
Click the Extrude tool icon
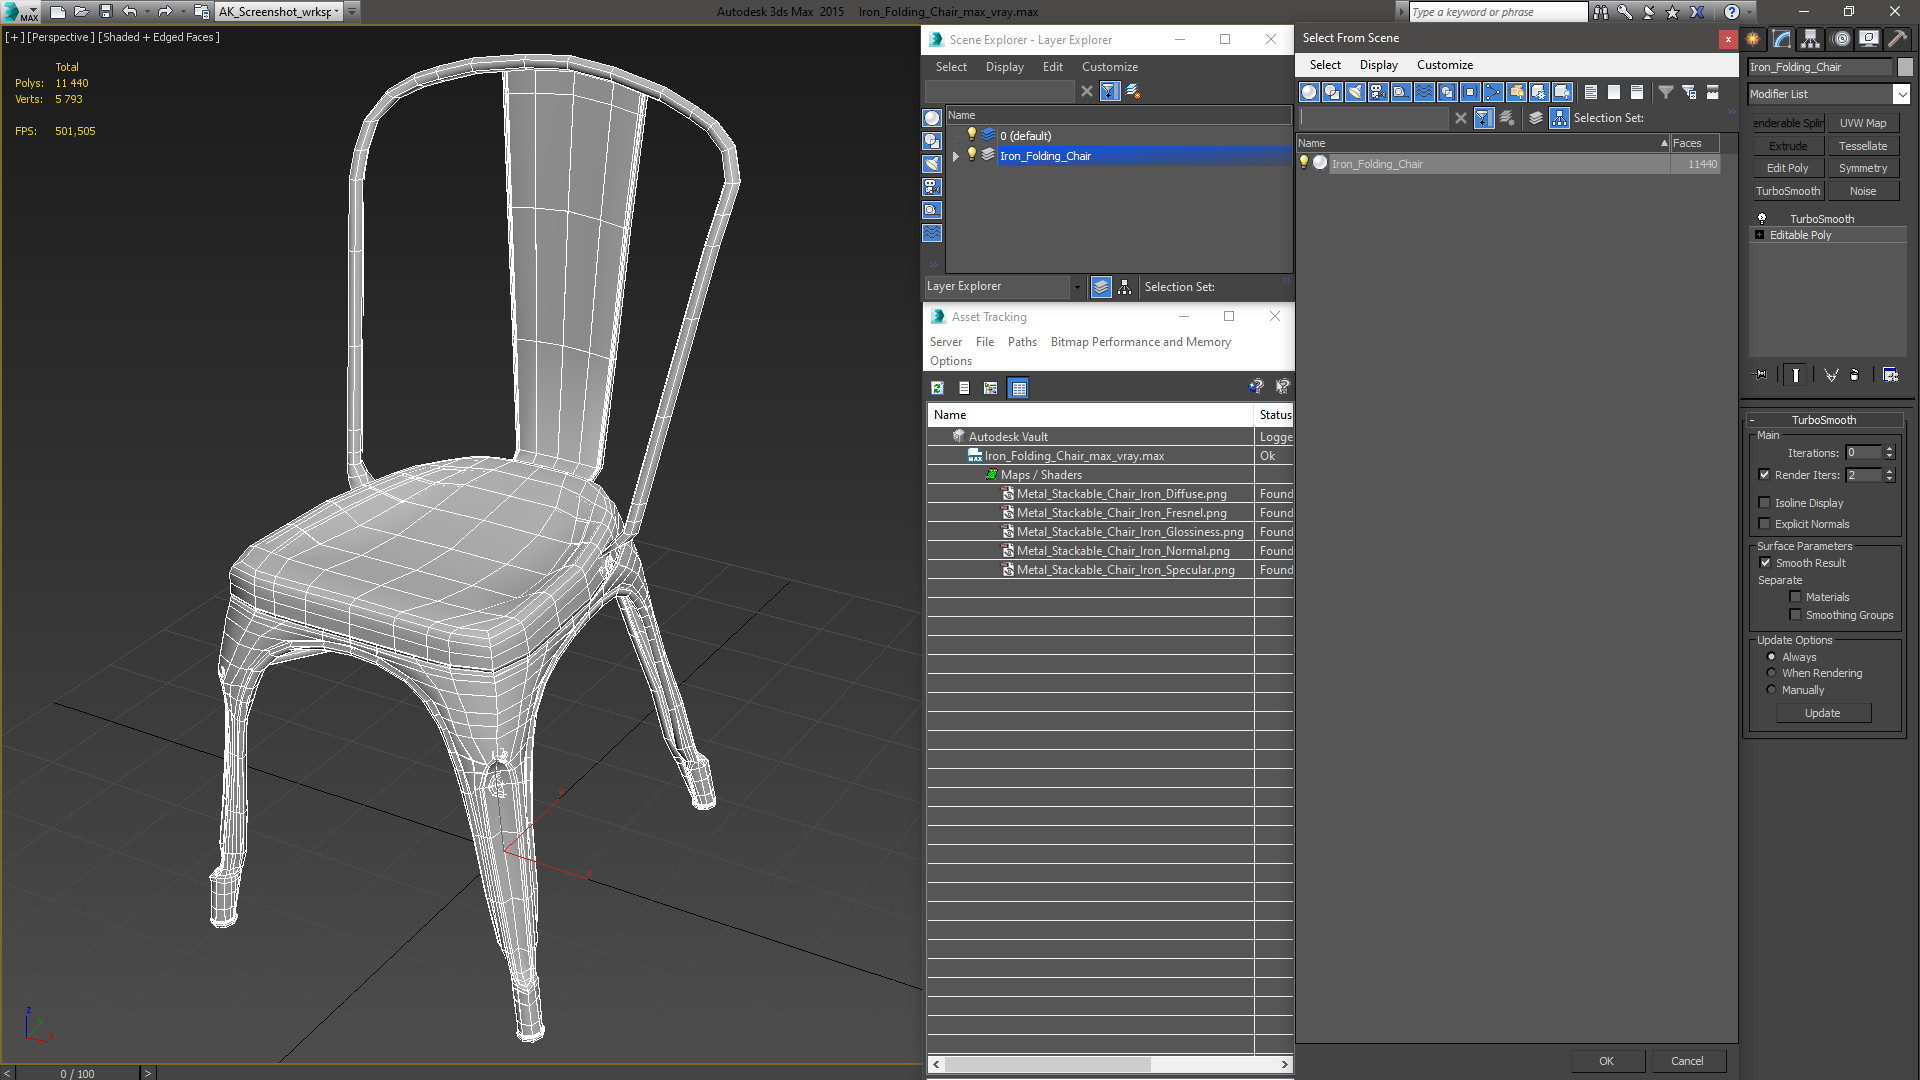click(x=1787, y=145)
